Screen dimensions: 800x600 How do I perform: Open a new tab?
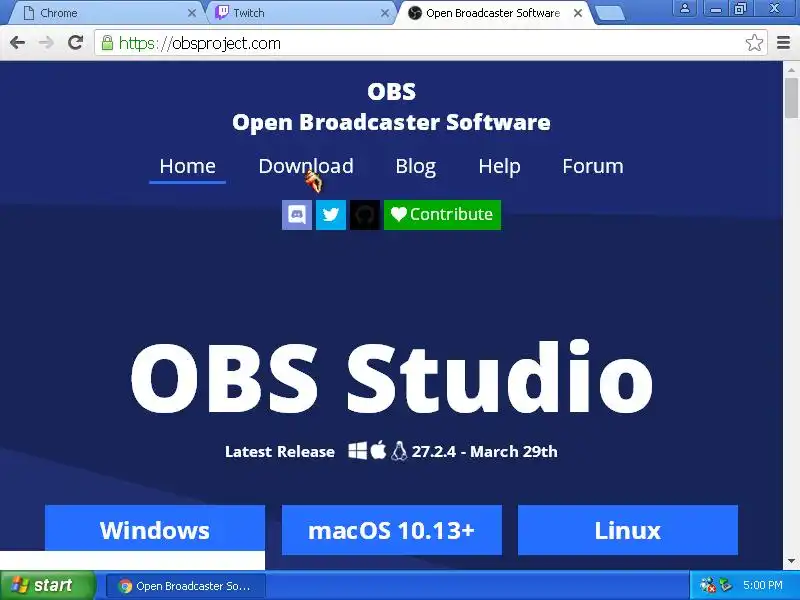point(610,13)
